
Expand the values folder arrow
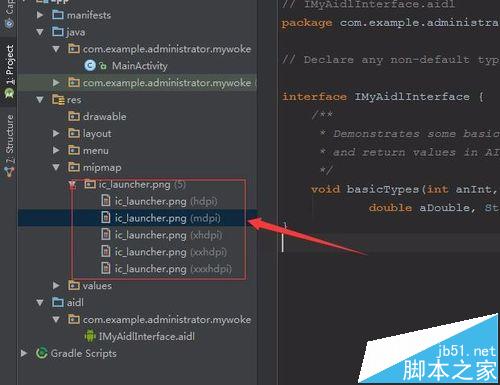(56, 285)
